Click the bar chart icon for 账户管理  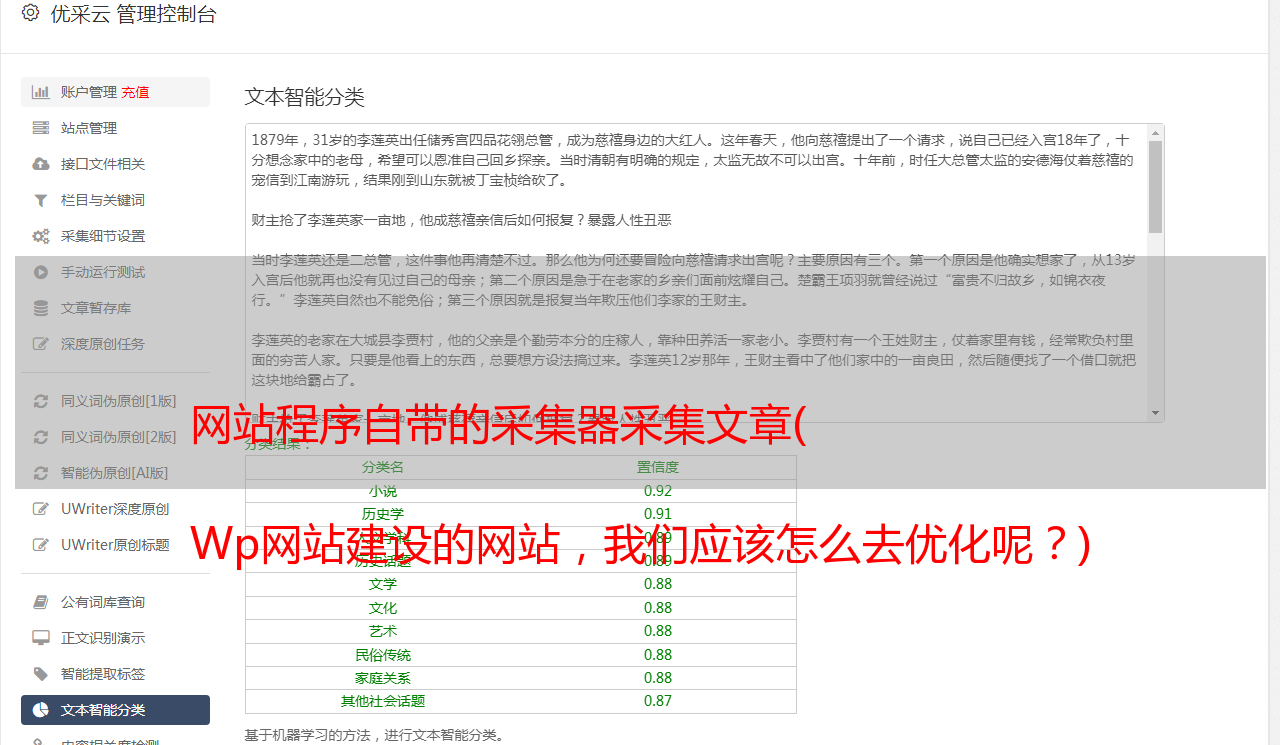[41, 92]
